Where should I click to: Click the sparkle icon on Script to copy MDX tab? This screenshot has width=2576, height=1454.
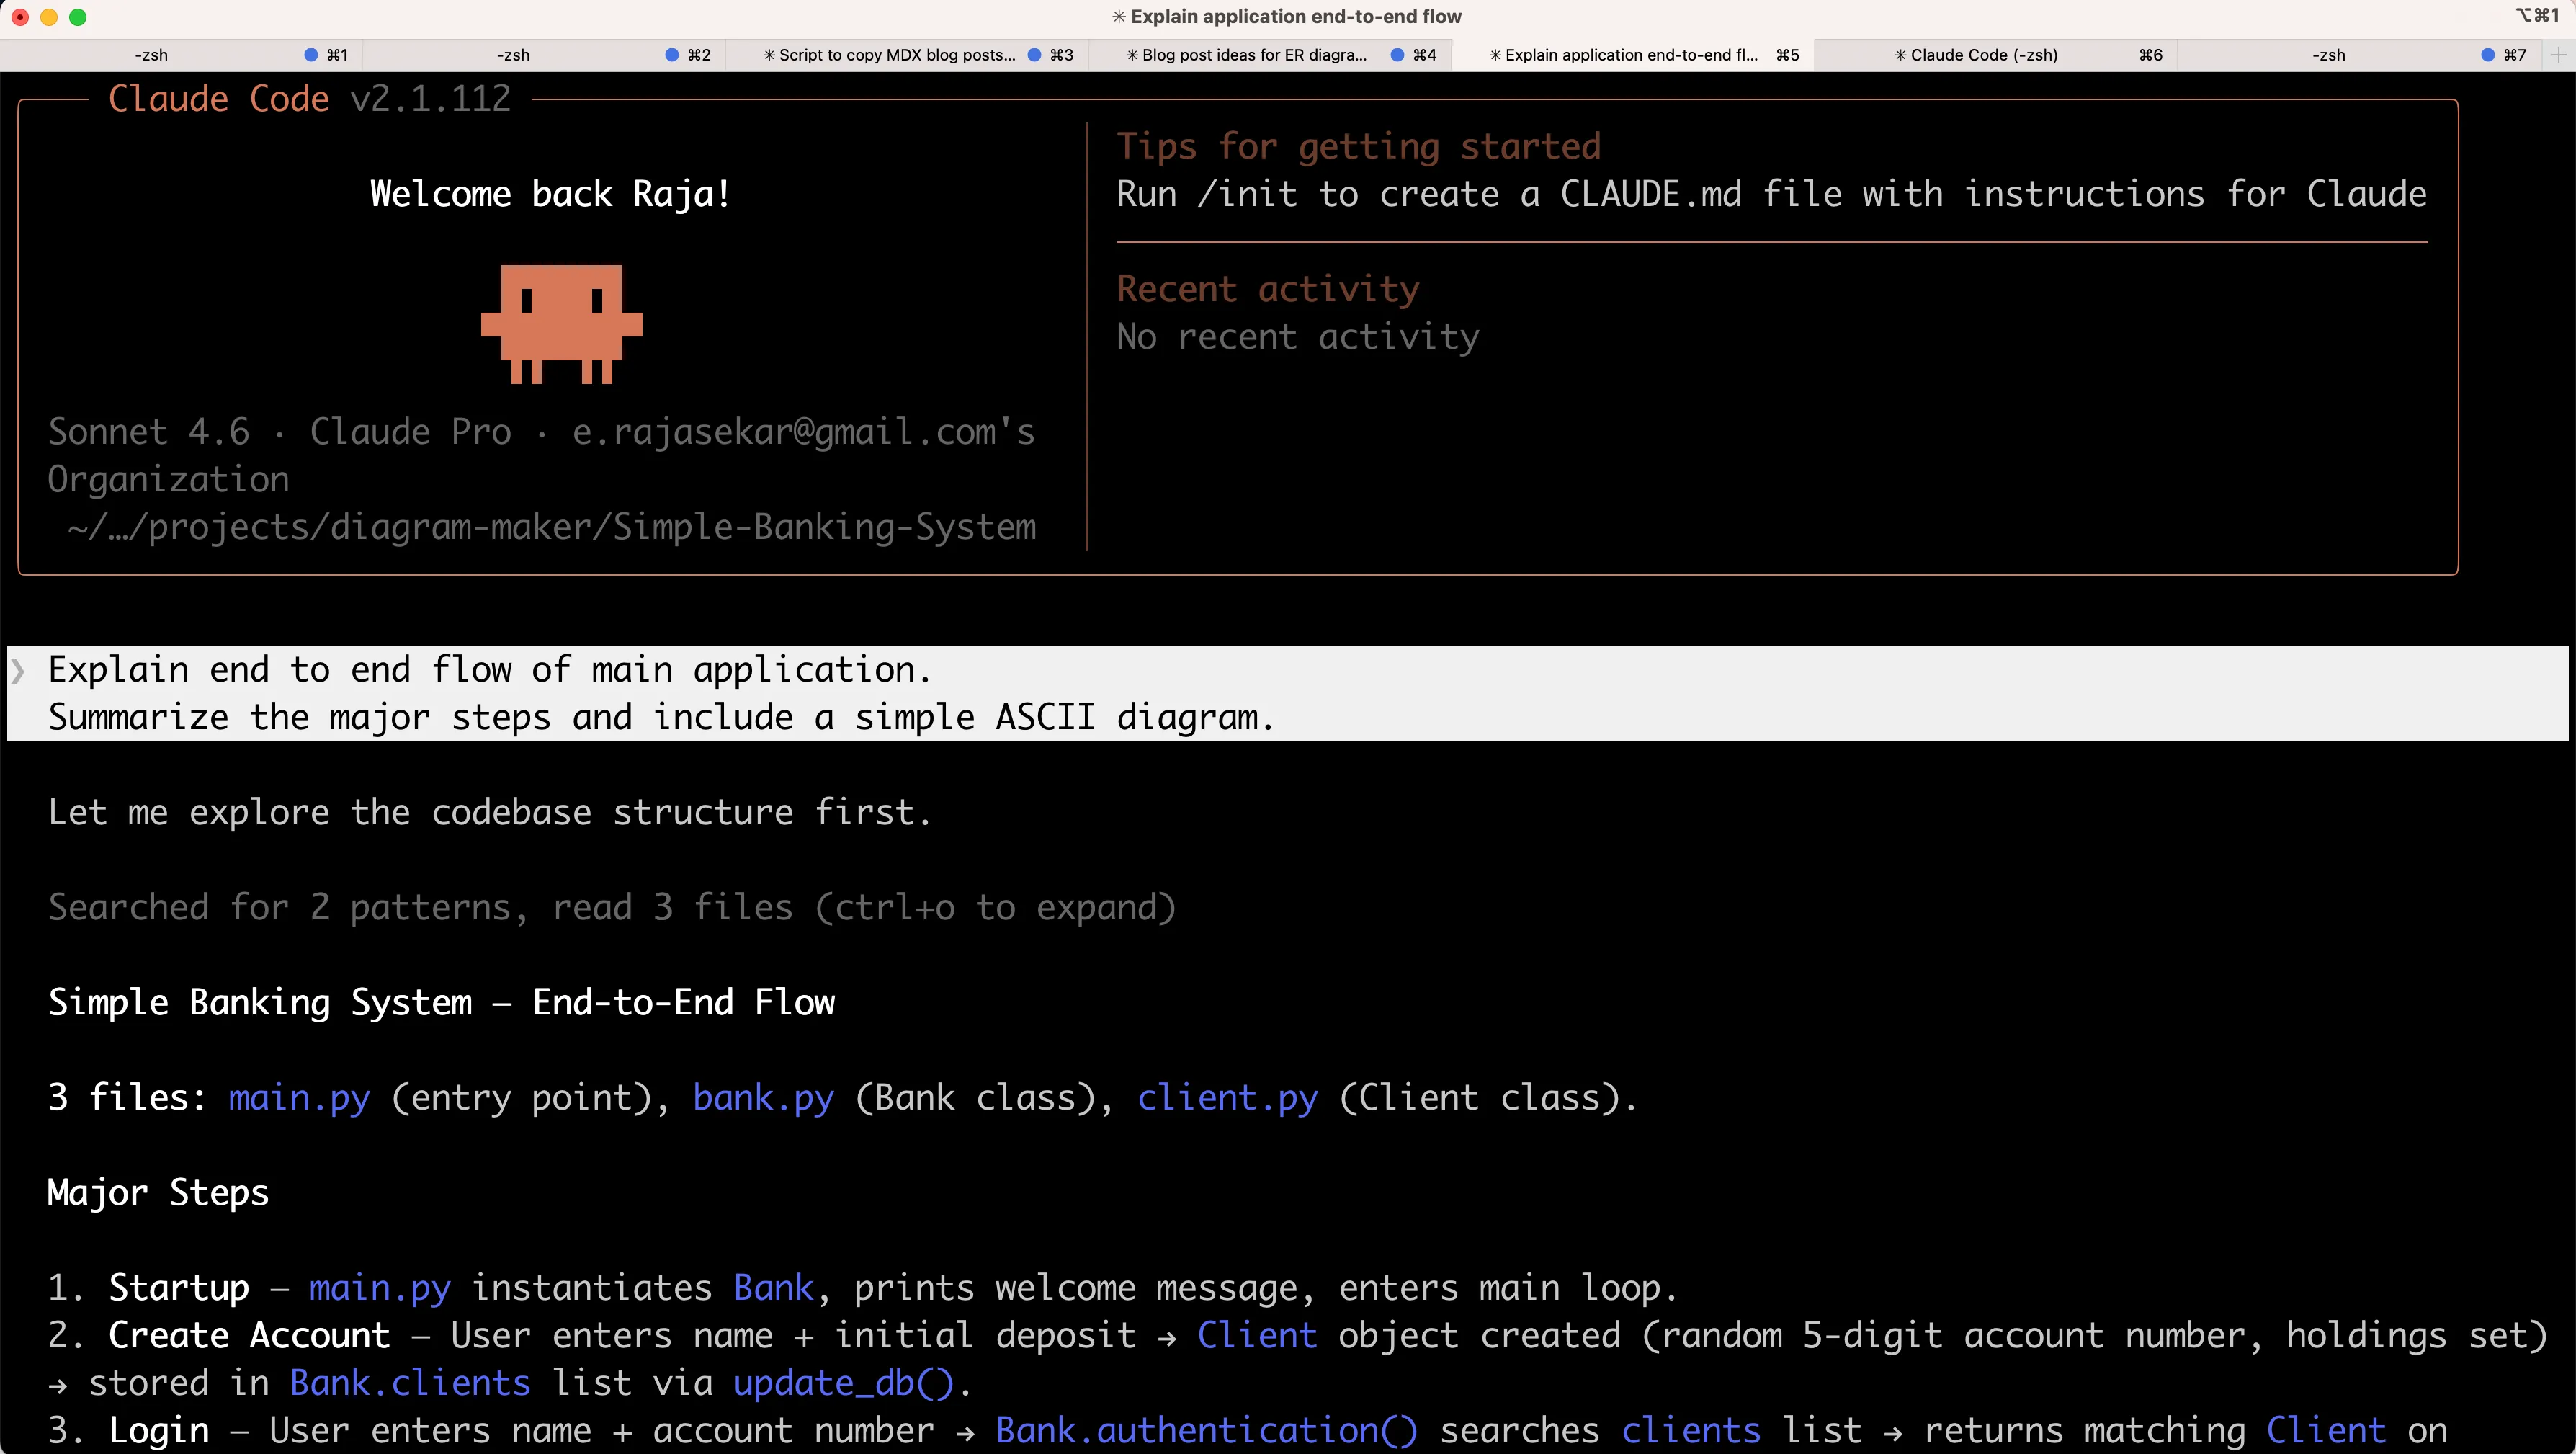click(x=770, y=55)
